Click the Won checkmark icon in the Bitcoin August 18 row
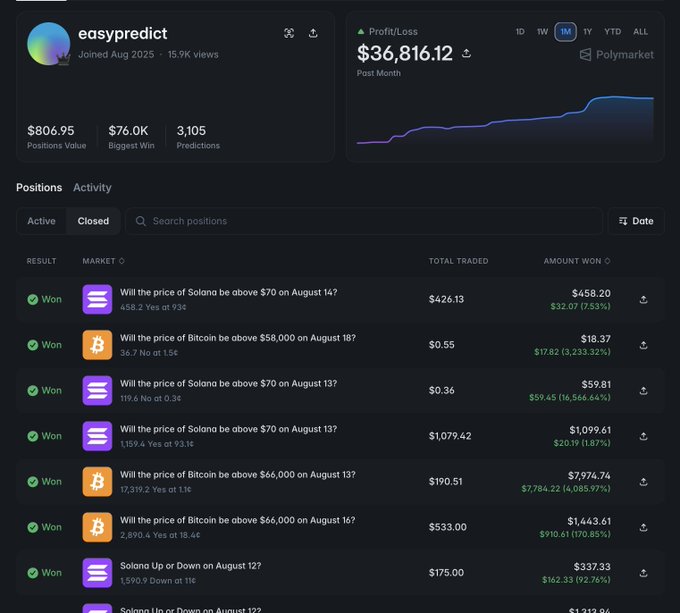The height and width of the screenshot is (613, 680). (x=33, y=345)
